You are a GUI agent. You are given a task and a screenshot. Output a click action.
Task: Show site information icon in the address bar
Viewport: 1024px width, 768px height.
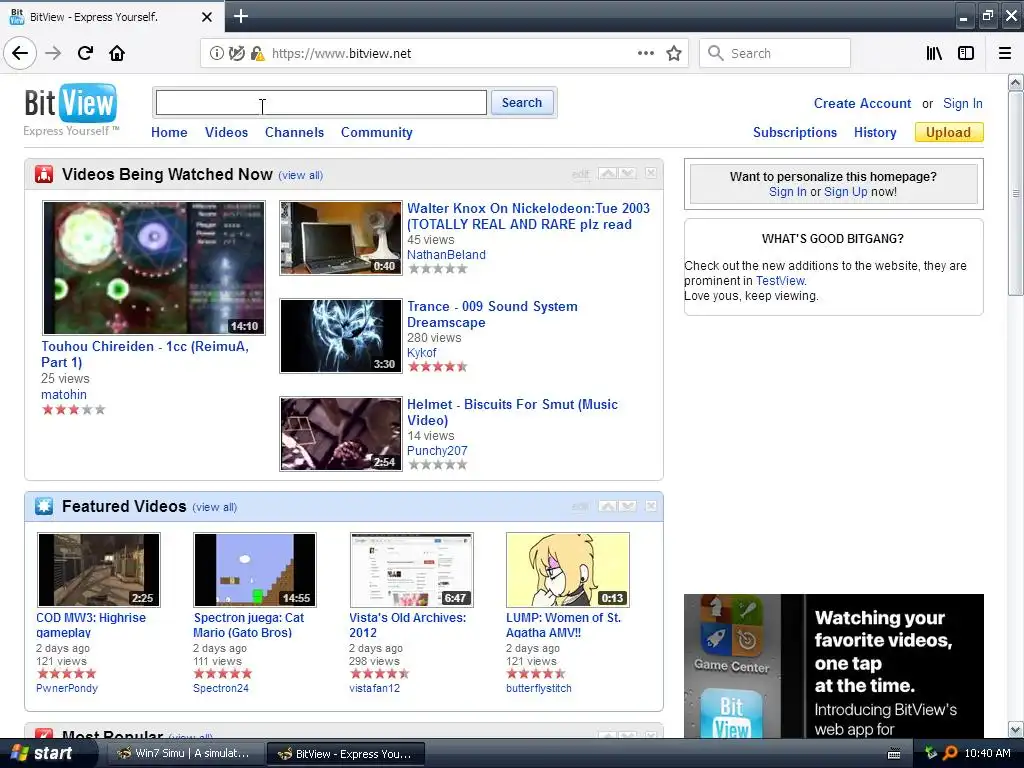216,53
